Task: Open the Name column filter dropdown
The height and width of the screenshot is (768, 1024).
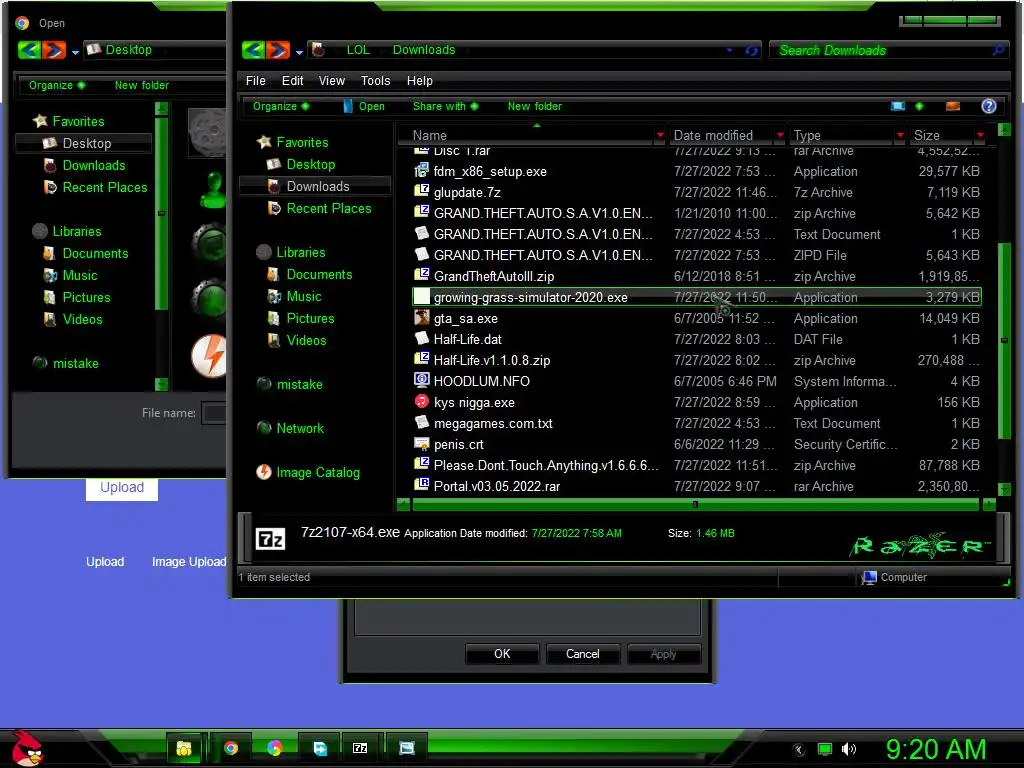Action: point(660,135)
